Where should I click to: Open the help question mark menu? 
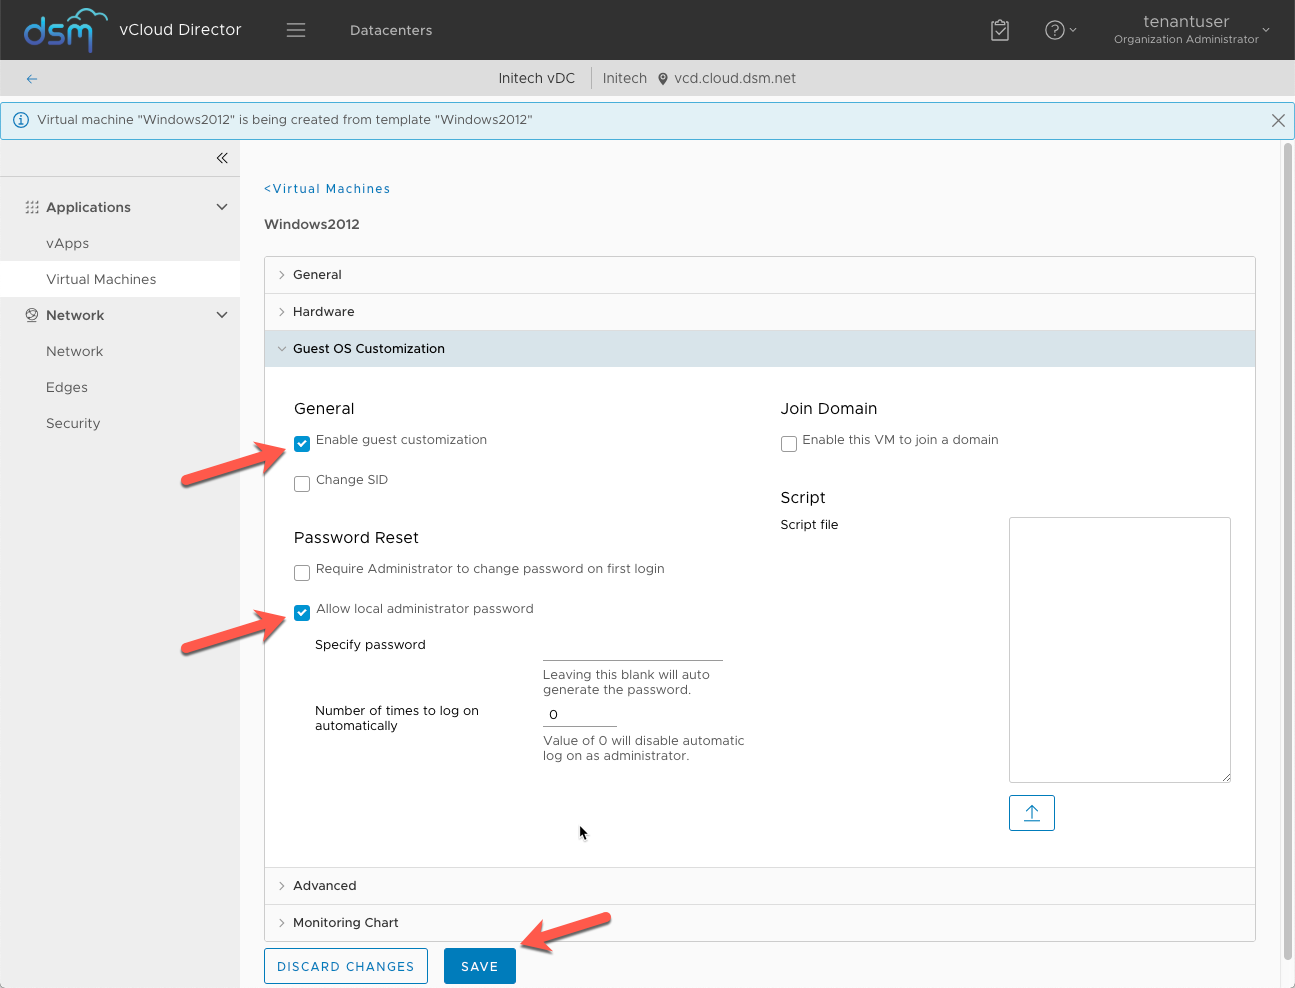[1060, 30]
